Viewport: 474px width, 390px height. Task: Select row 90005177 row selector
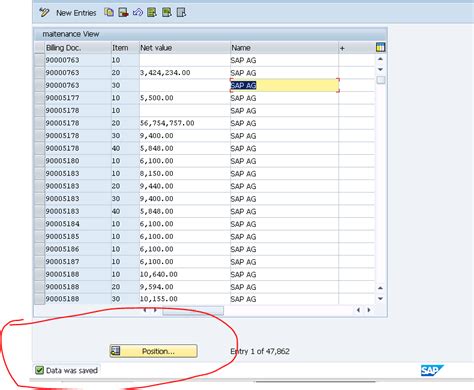[39, 98]
